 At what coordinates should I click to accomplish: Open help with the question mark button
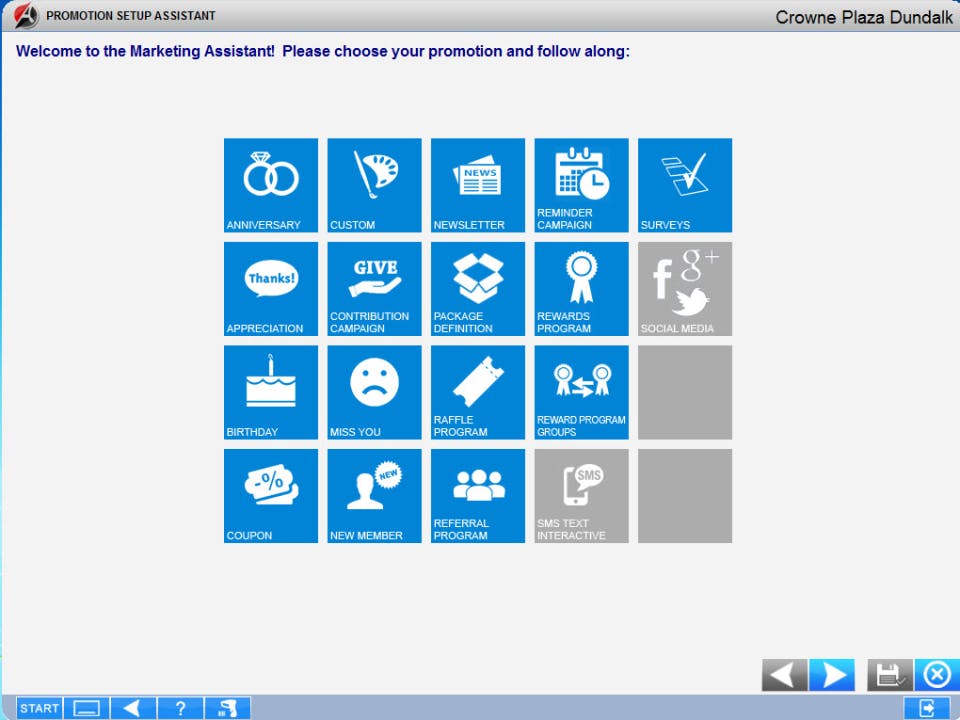click(x=181, y=708)
